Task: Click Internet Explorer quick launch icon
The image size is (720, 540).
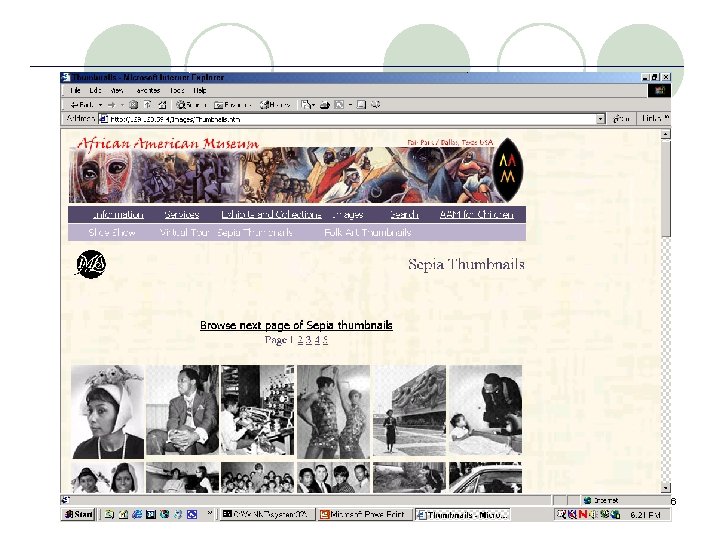Action: (137, 515)
